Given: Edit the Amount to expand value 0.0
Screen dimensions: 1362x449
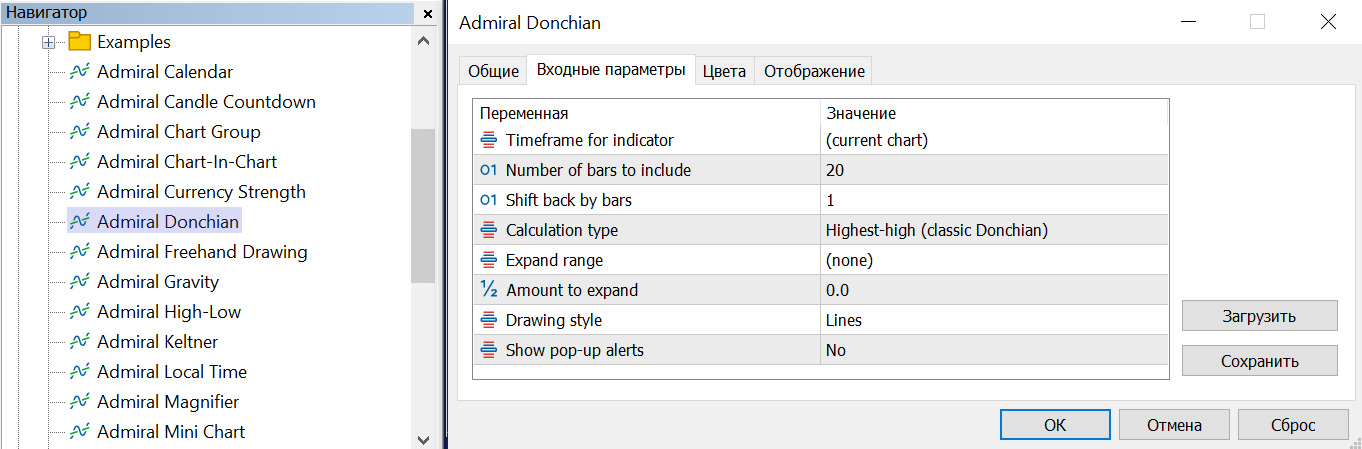Looking at the screenshot, I should tap(994, 290).
